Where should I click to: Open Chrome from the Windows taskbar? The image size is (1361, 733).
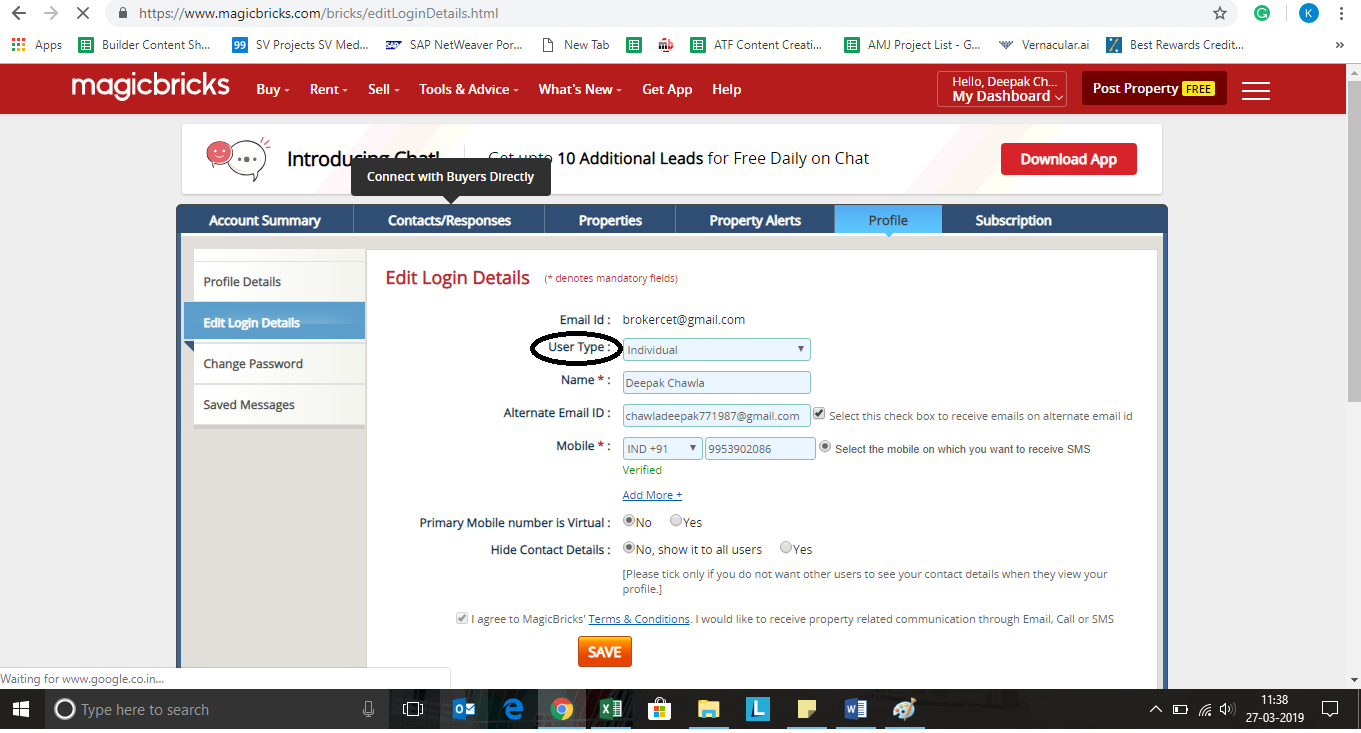click(561, 709)
